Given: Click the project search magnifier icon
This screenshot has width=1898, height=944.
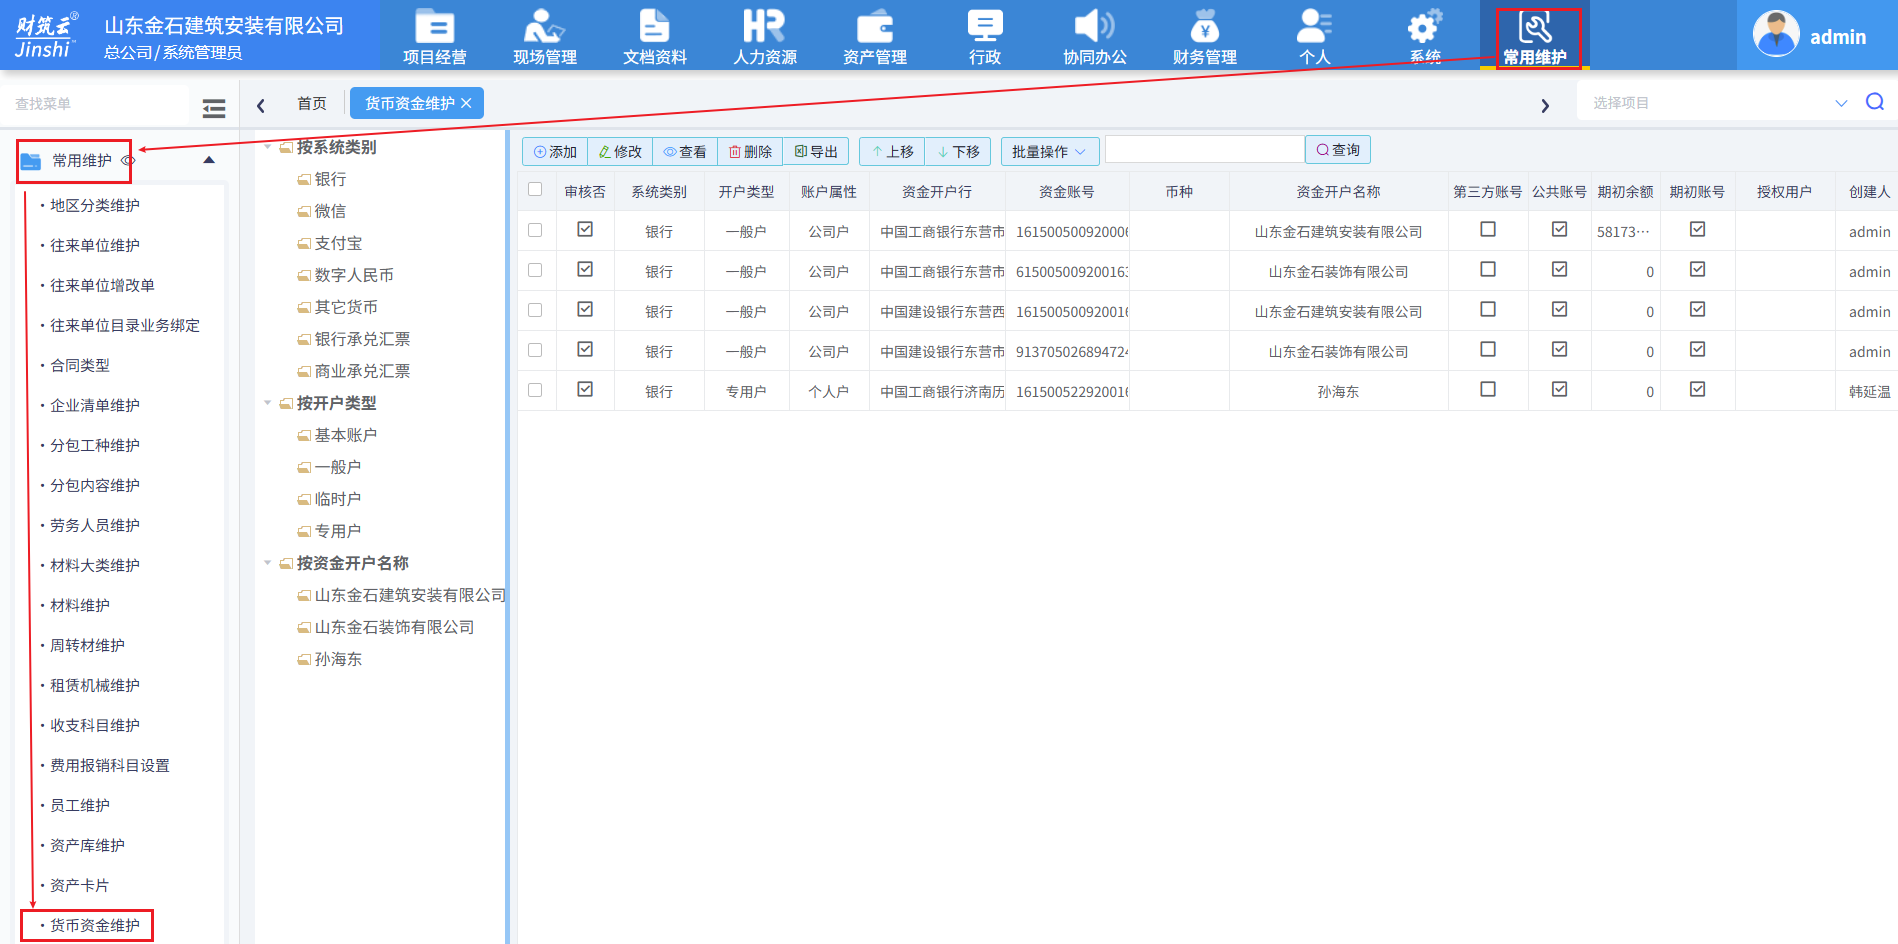Looking at the screenshot, I should [x=1875, y=102].
